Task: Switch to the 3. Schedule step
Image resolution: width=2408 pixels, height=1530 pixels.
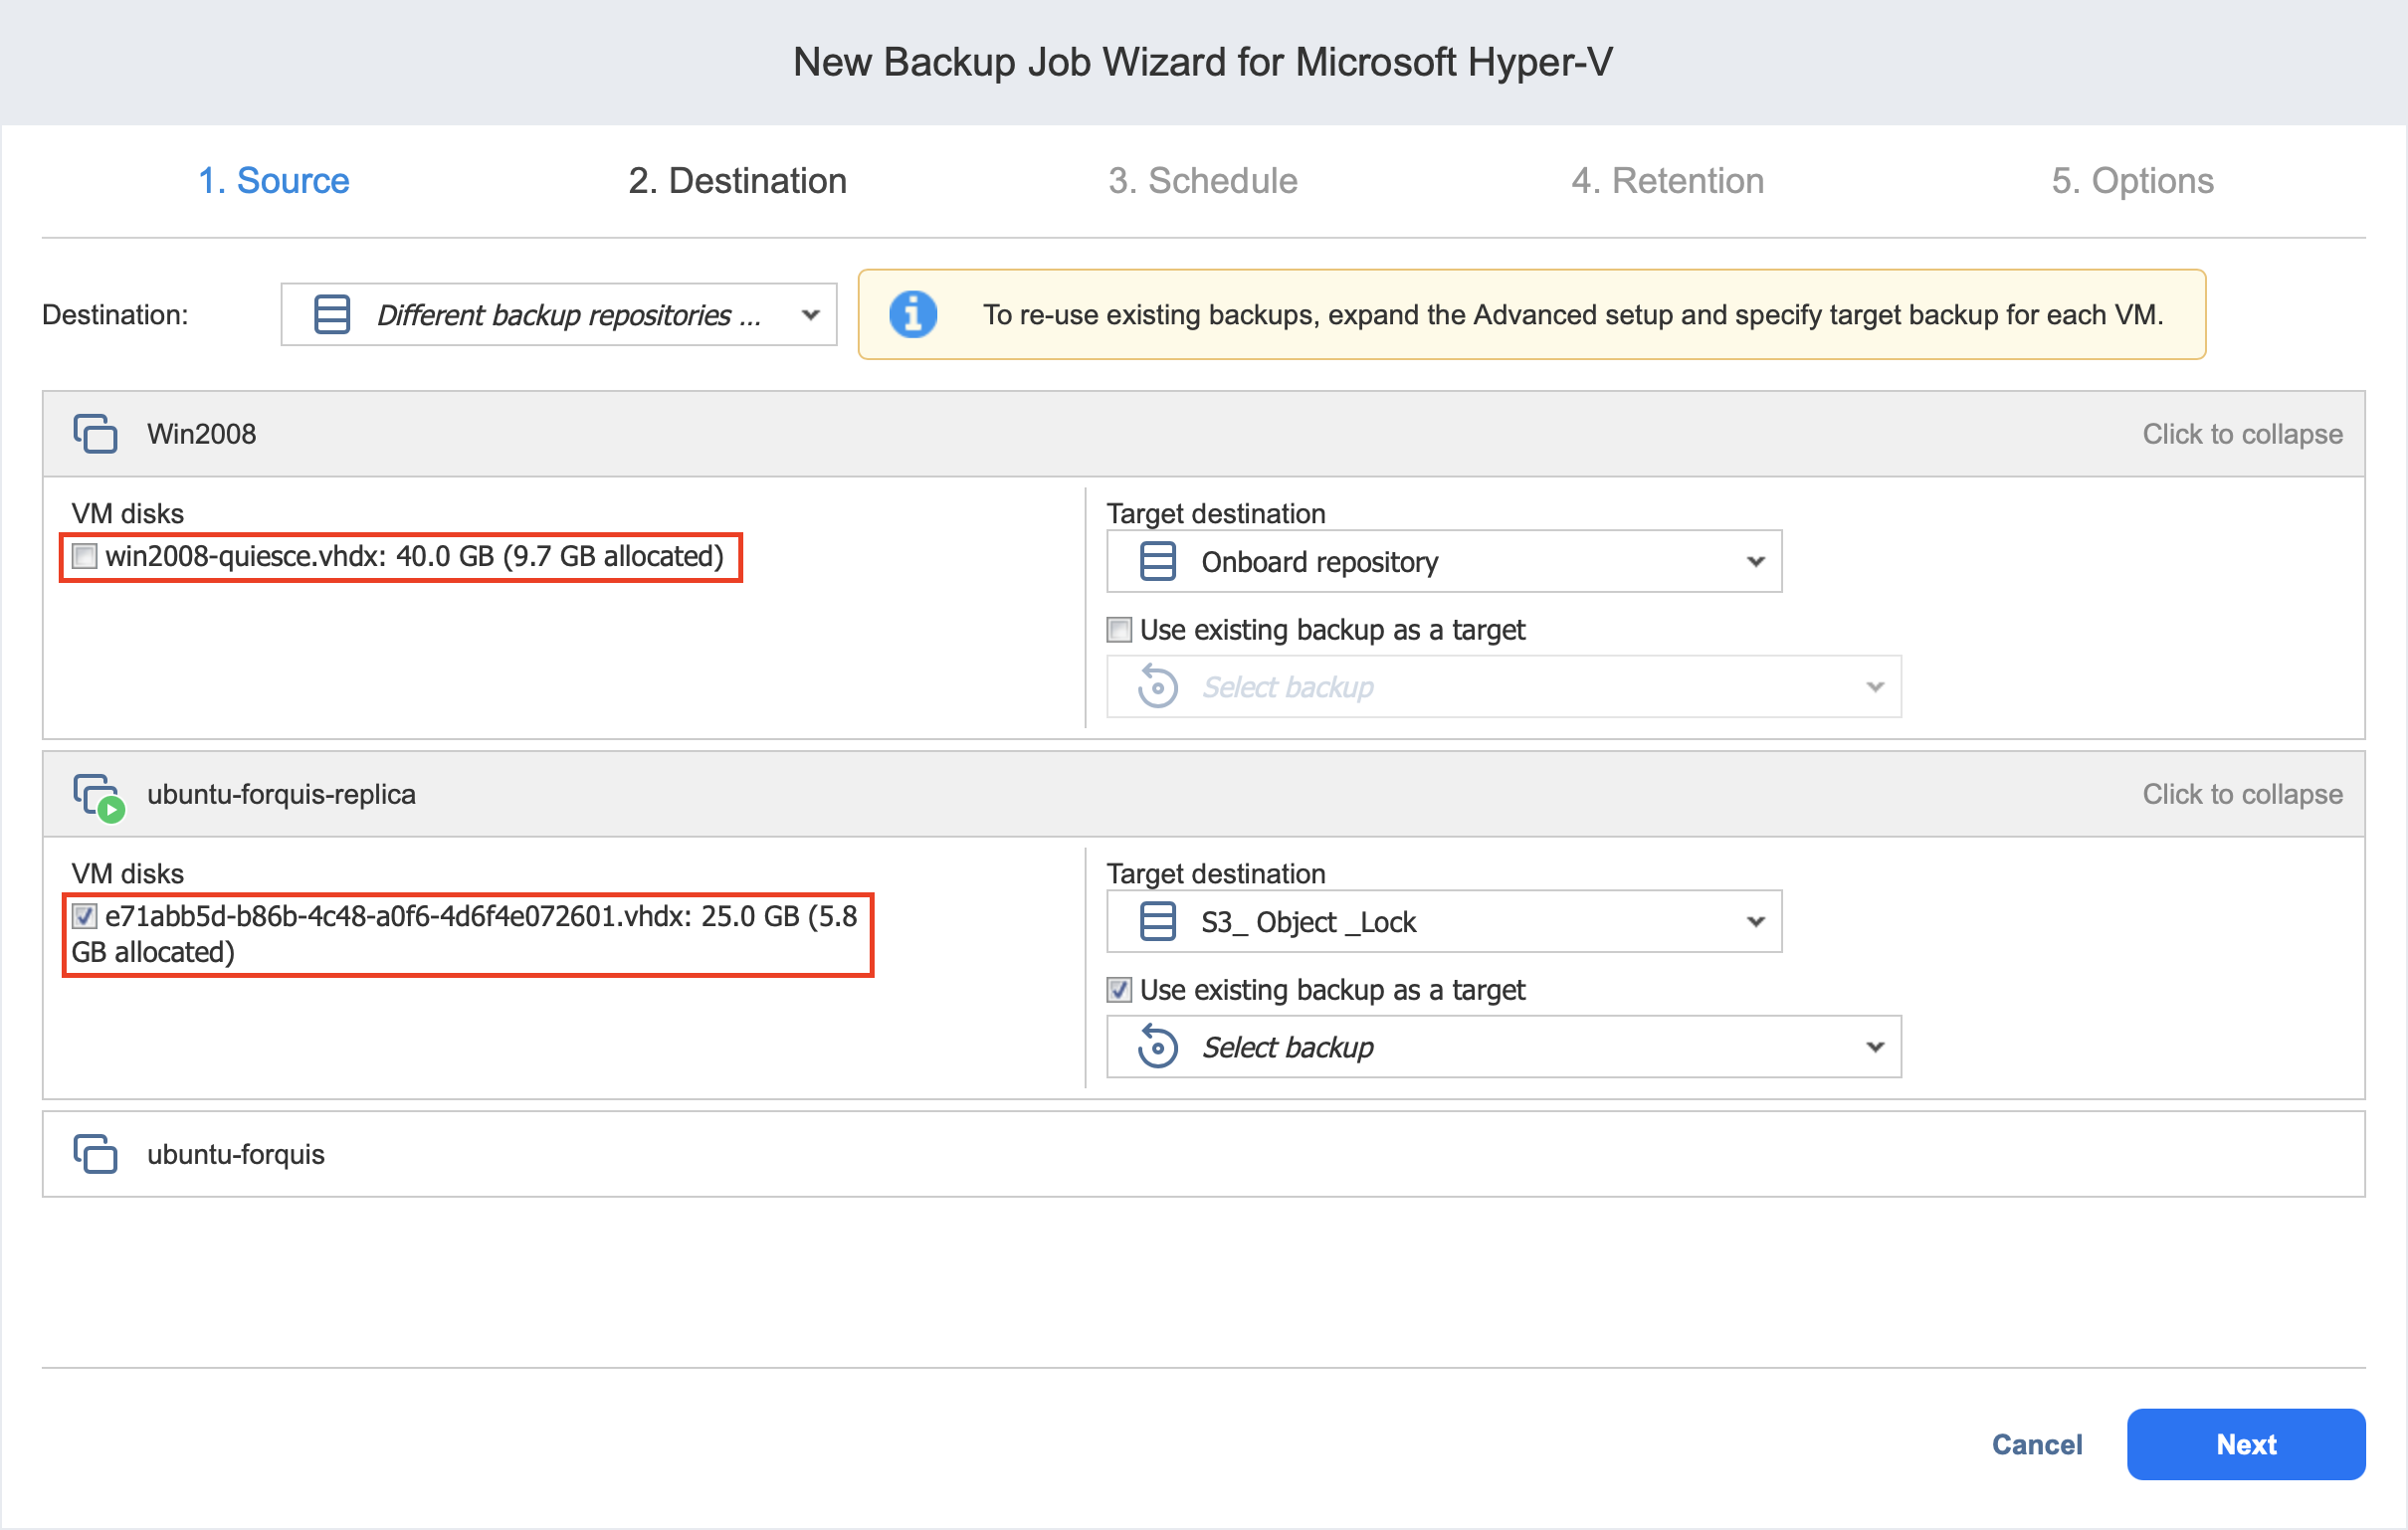Action: [x=1202, y=181]
